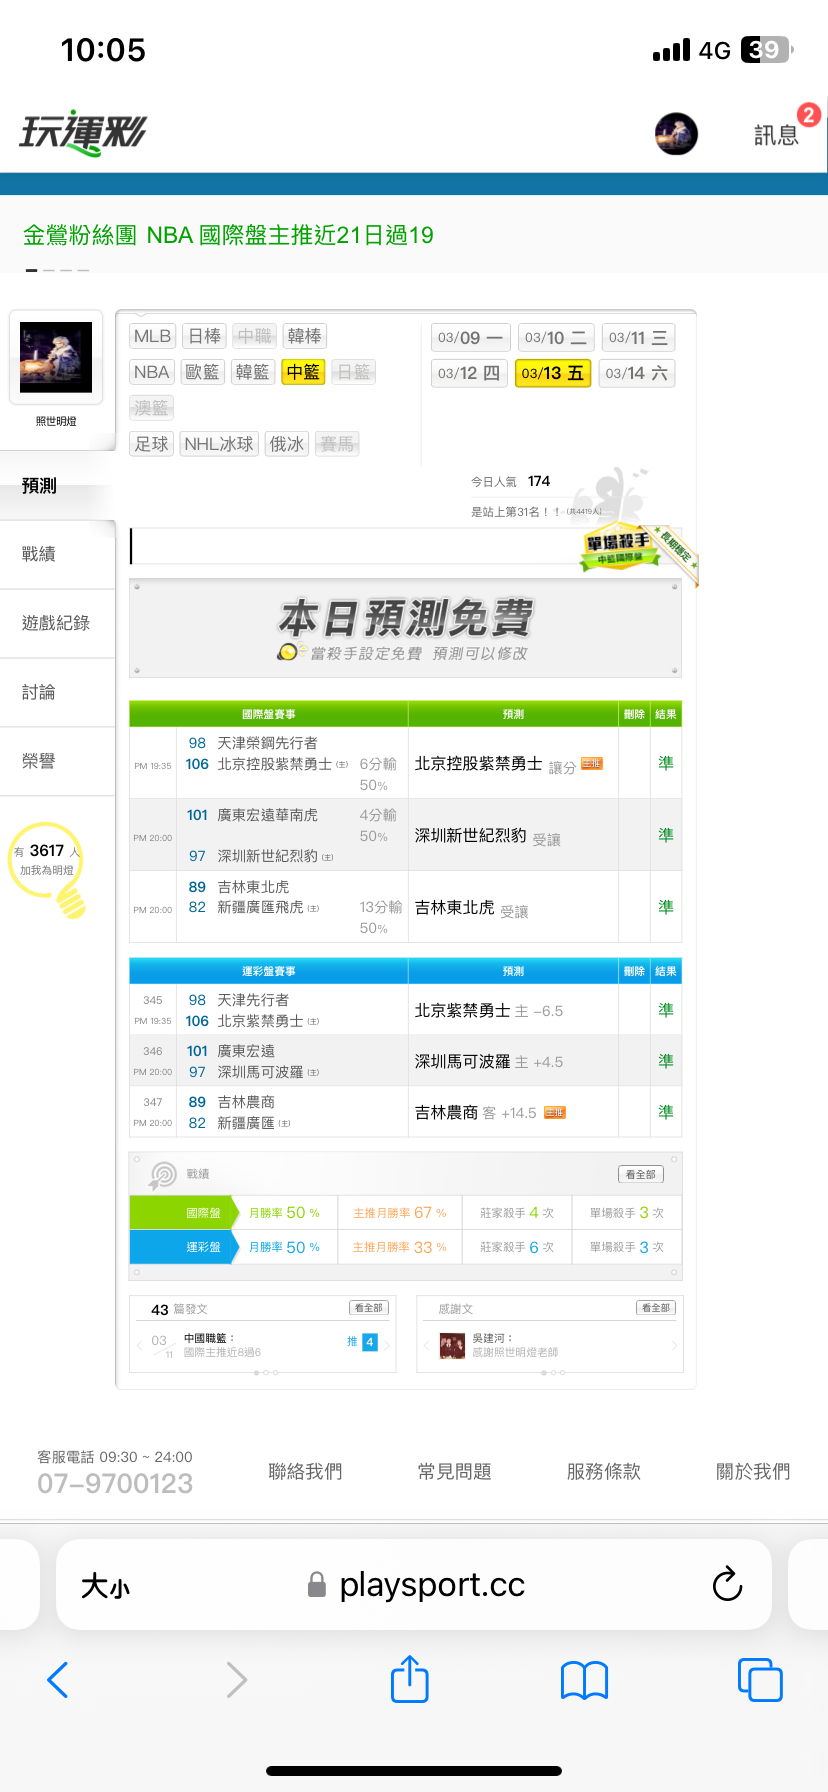Tap the Safari share icon

pos(410,1679)
